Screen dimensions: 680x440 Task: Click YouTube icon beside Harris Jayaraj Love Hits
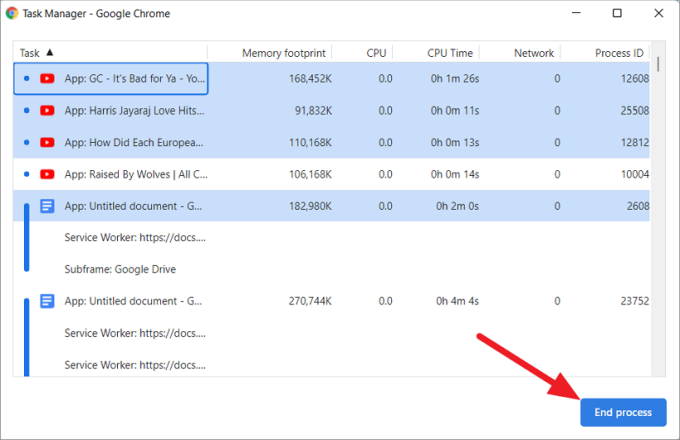point(47,110)
